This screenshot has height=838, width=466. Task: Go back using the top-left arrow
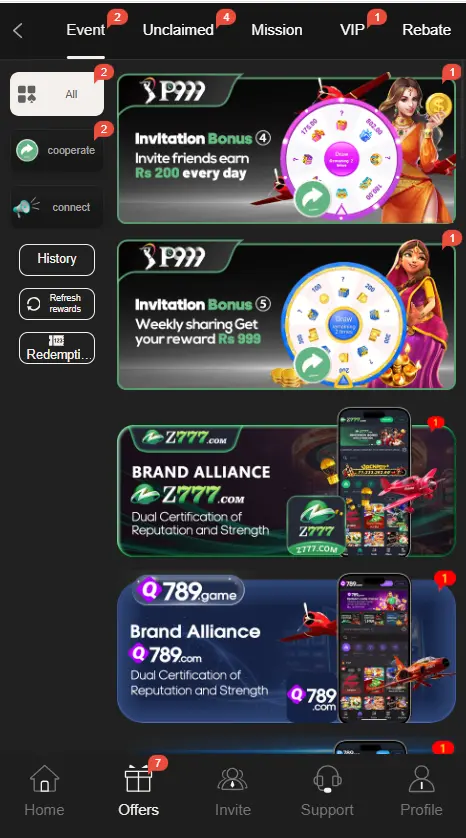point(18,30)
